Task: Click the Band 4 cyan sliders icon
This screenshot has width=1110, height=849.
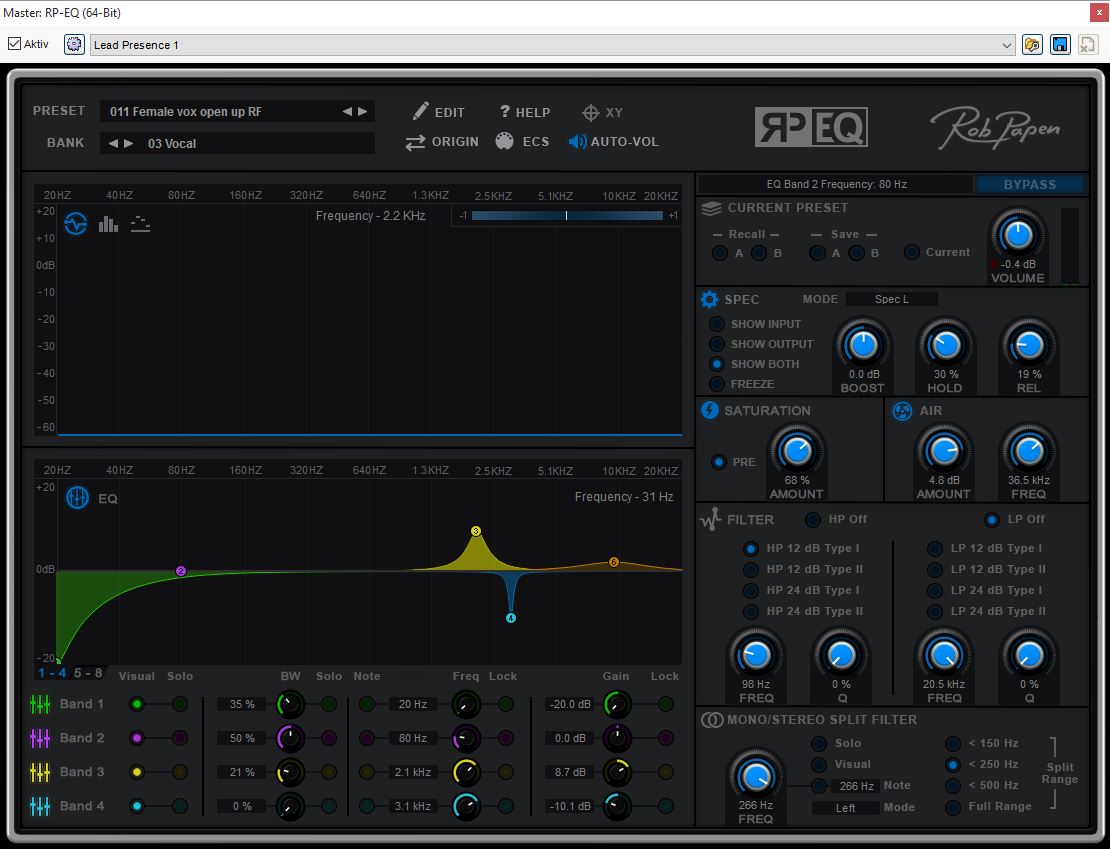Action: point(40,806)
